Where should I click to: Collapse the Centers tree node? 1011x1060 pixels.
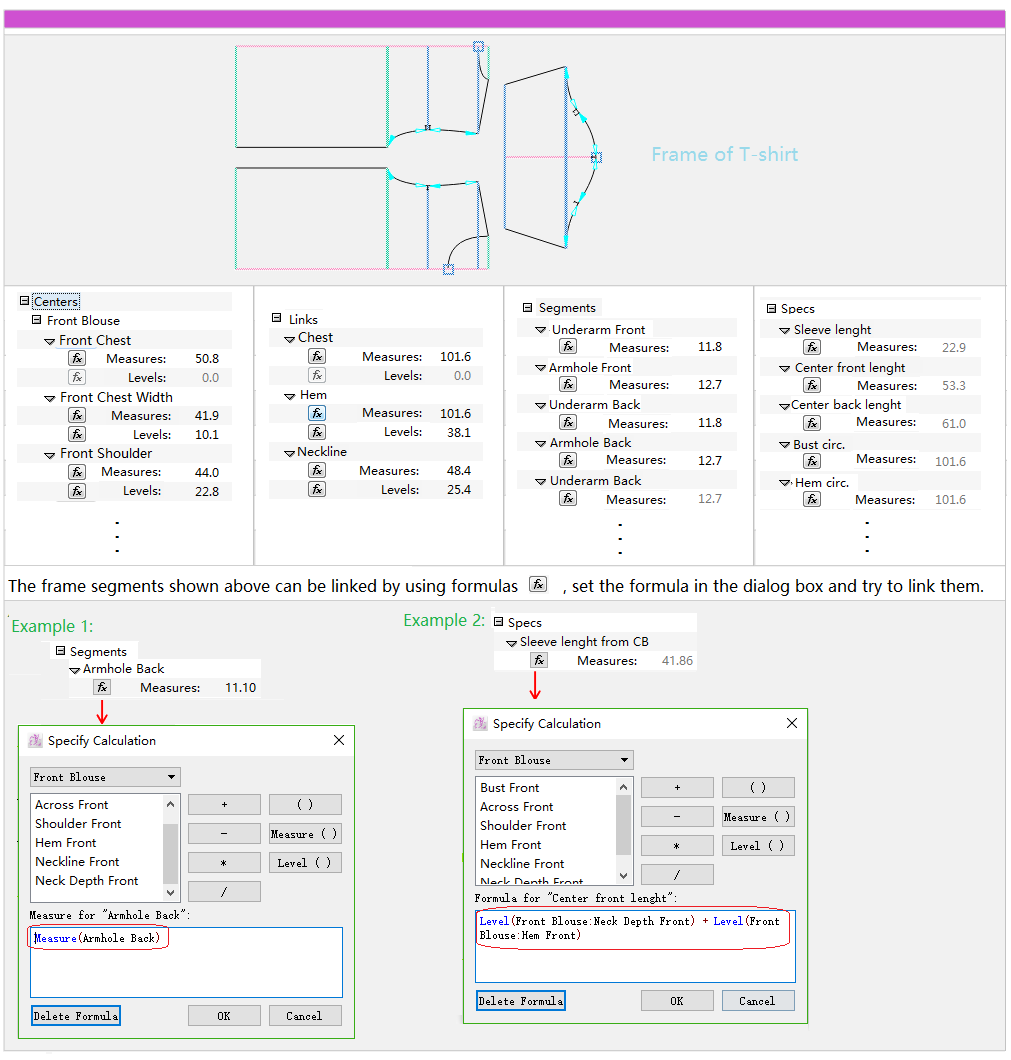click(25, 301)
